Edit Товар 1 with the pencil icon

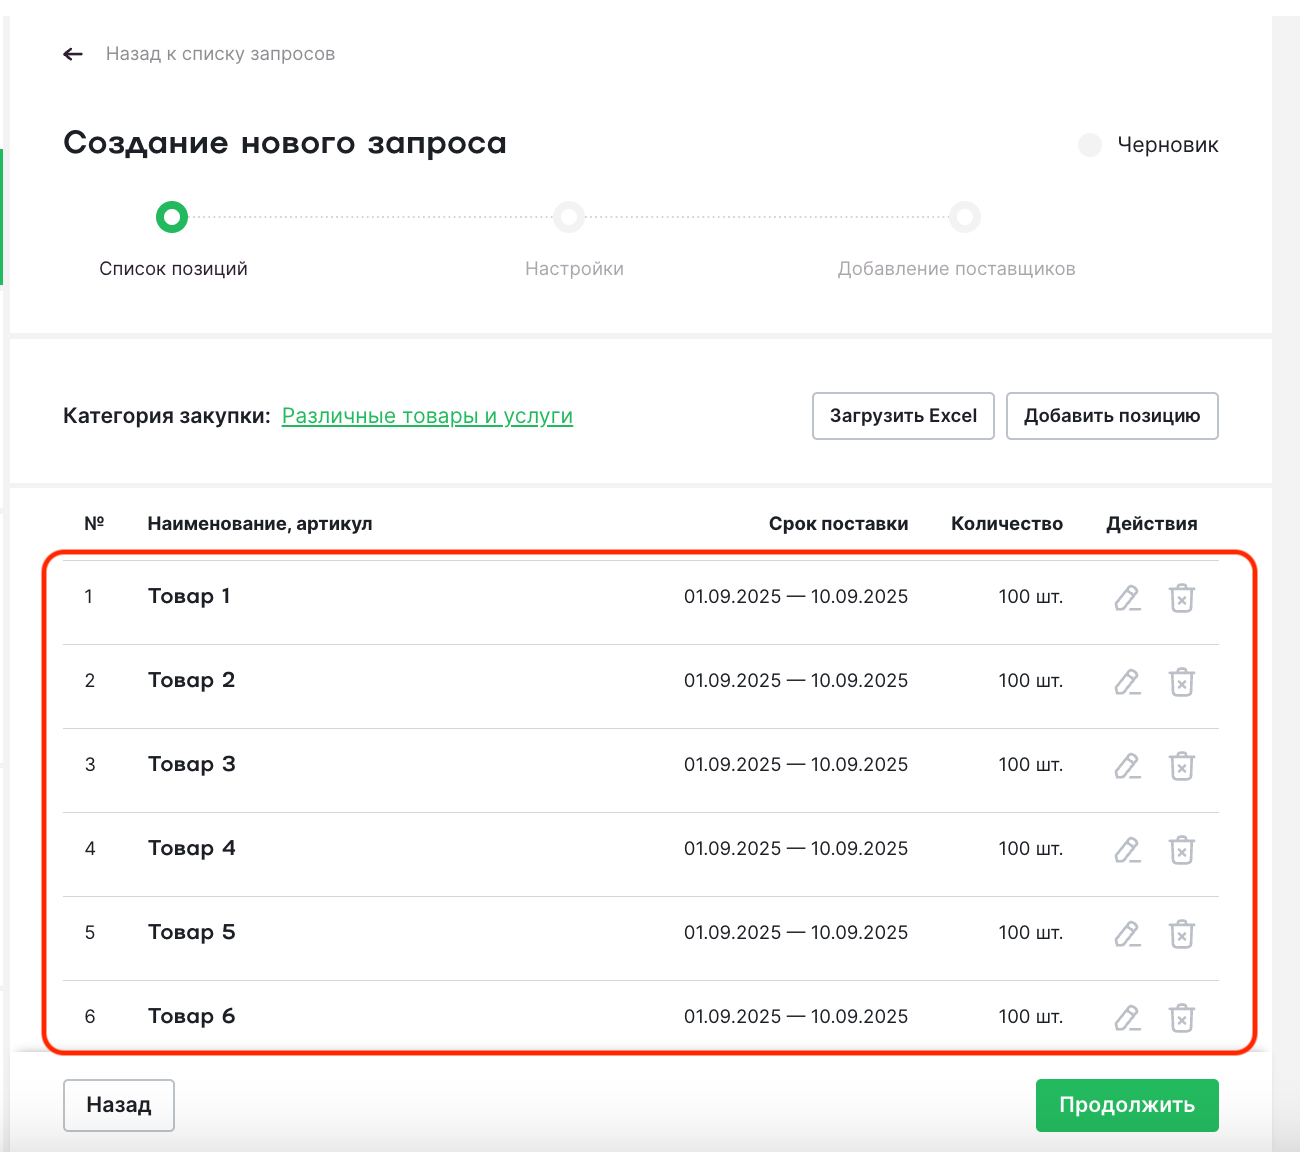tap(1127, 598)
